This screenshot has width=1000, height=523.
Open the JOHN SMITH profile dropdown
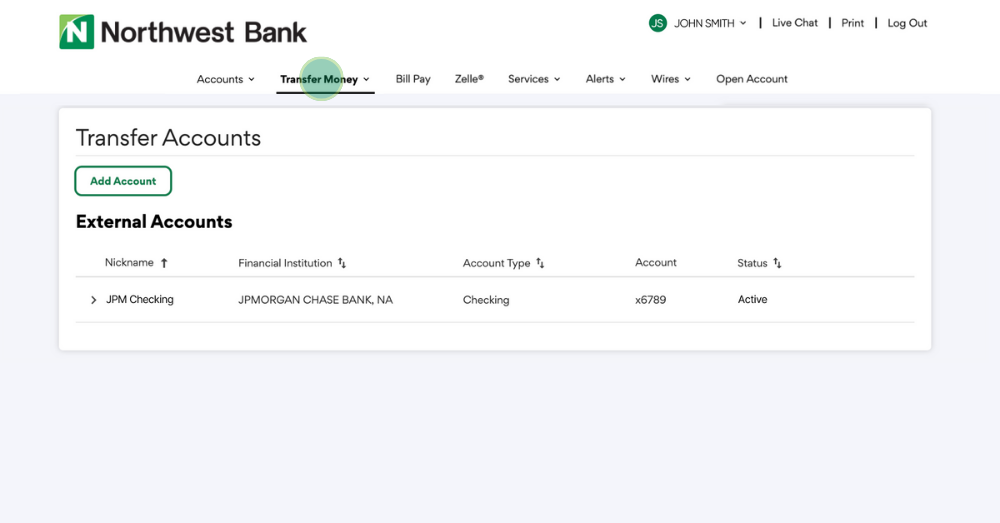[x=710, y=23]
